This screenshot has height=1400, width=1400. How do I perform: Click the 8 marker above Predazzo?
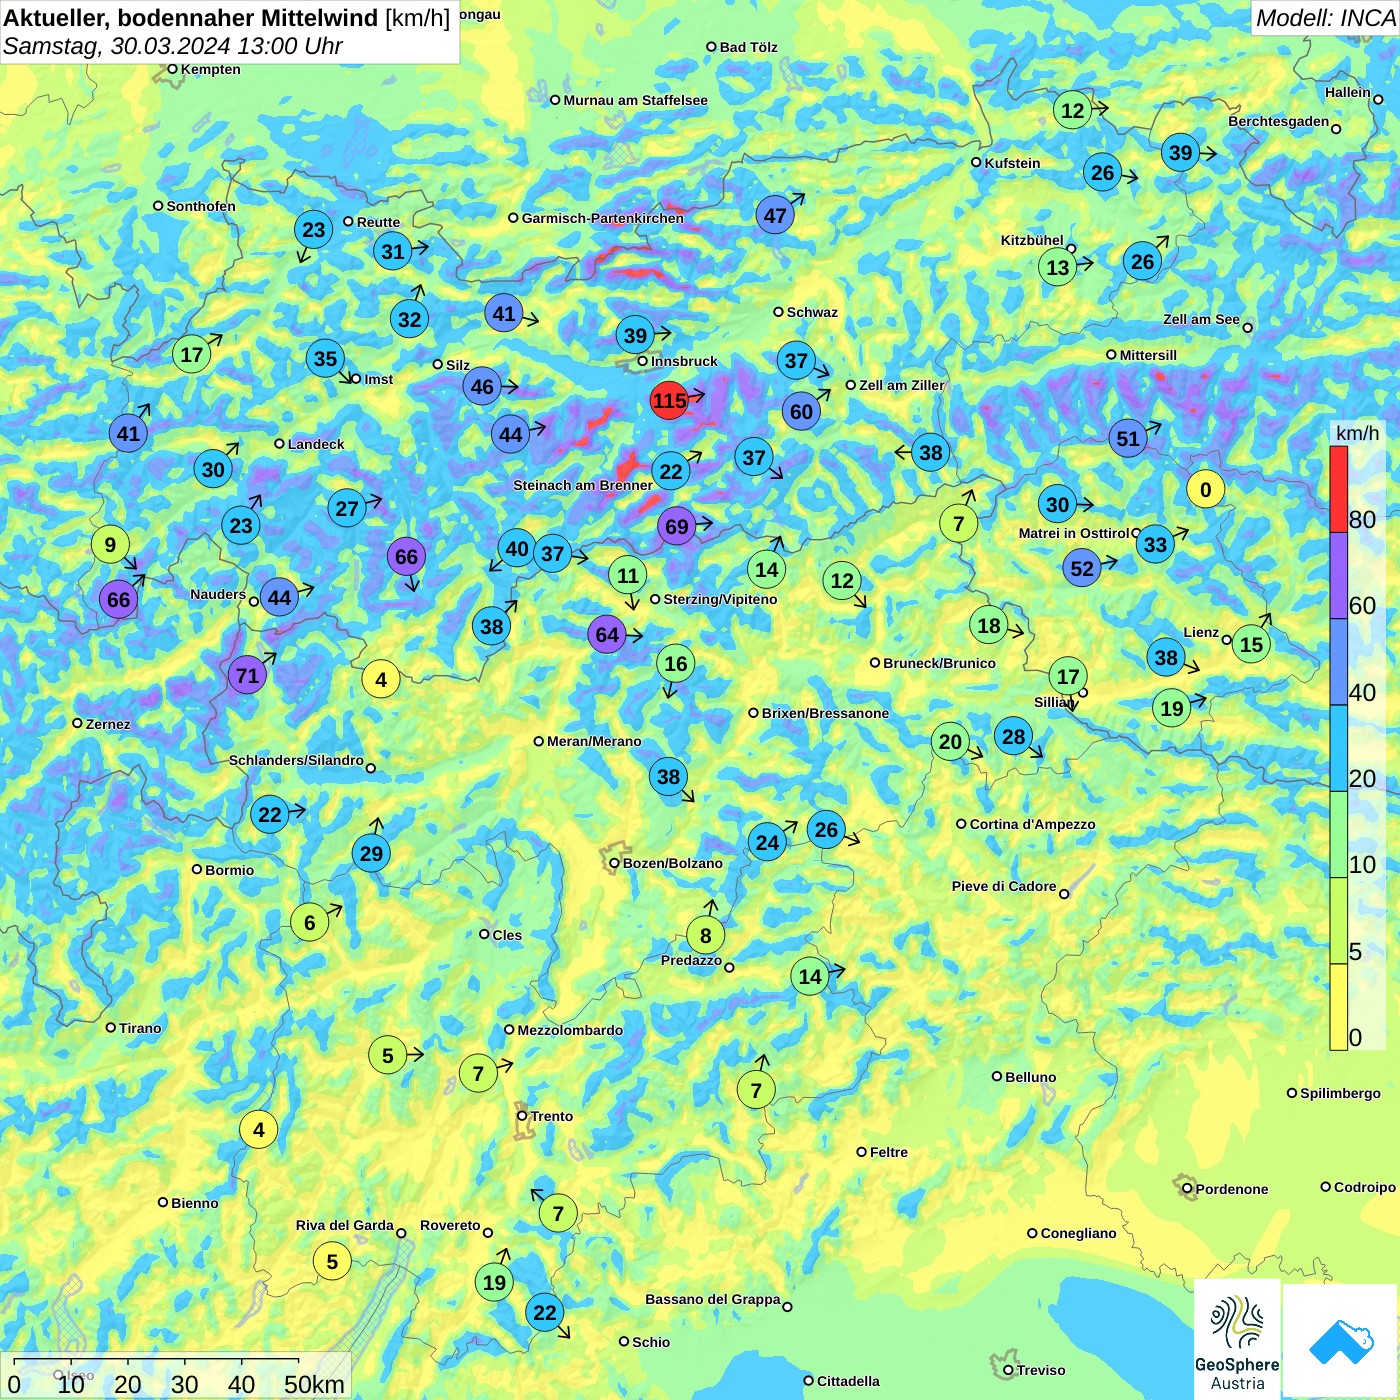pyautogui.click(x=705, y=935)
